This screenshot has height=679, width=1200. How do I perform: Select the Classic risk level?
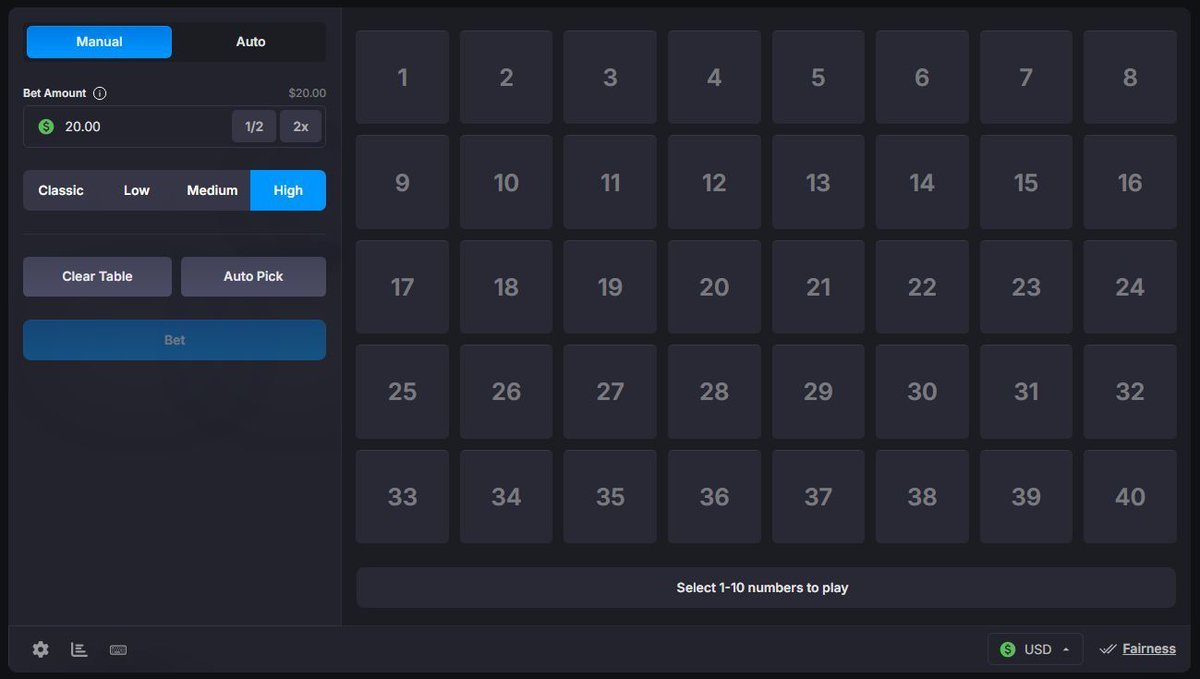[x=61, y=190]
